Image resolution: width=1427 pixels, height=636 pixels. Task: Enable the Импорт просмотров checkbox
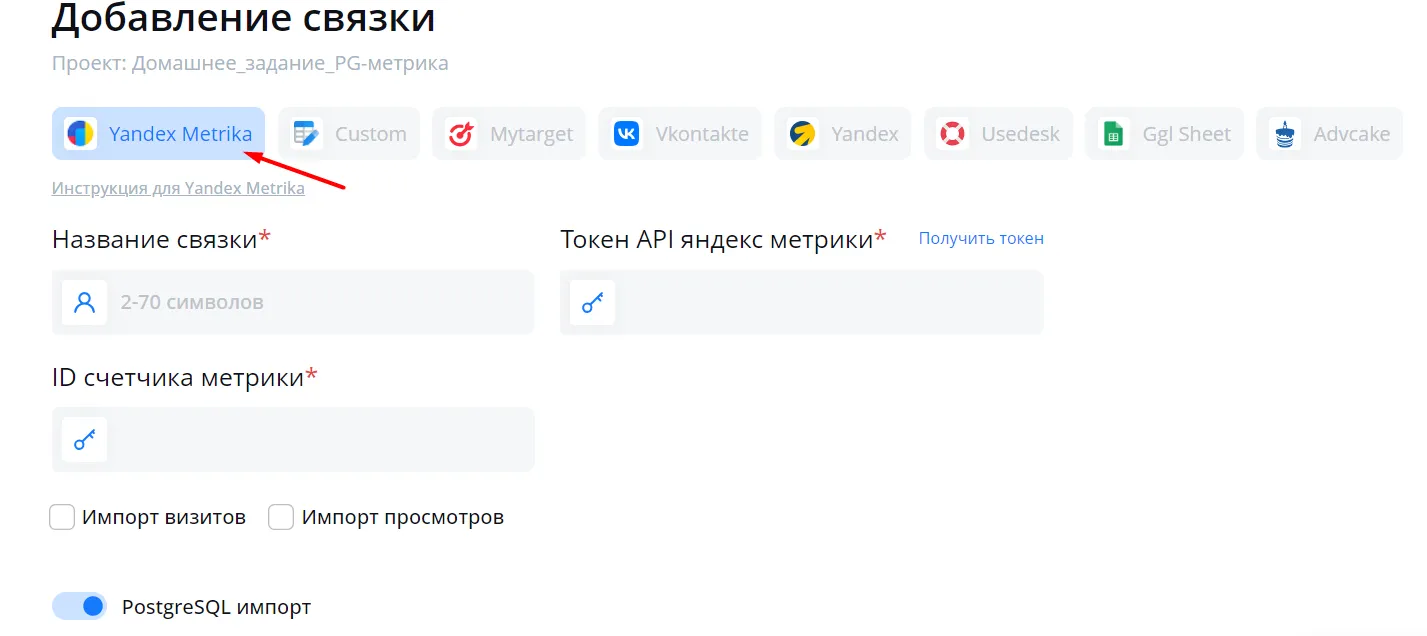281,517
